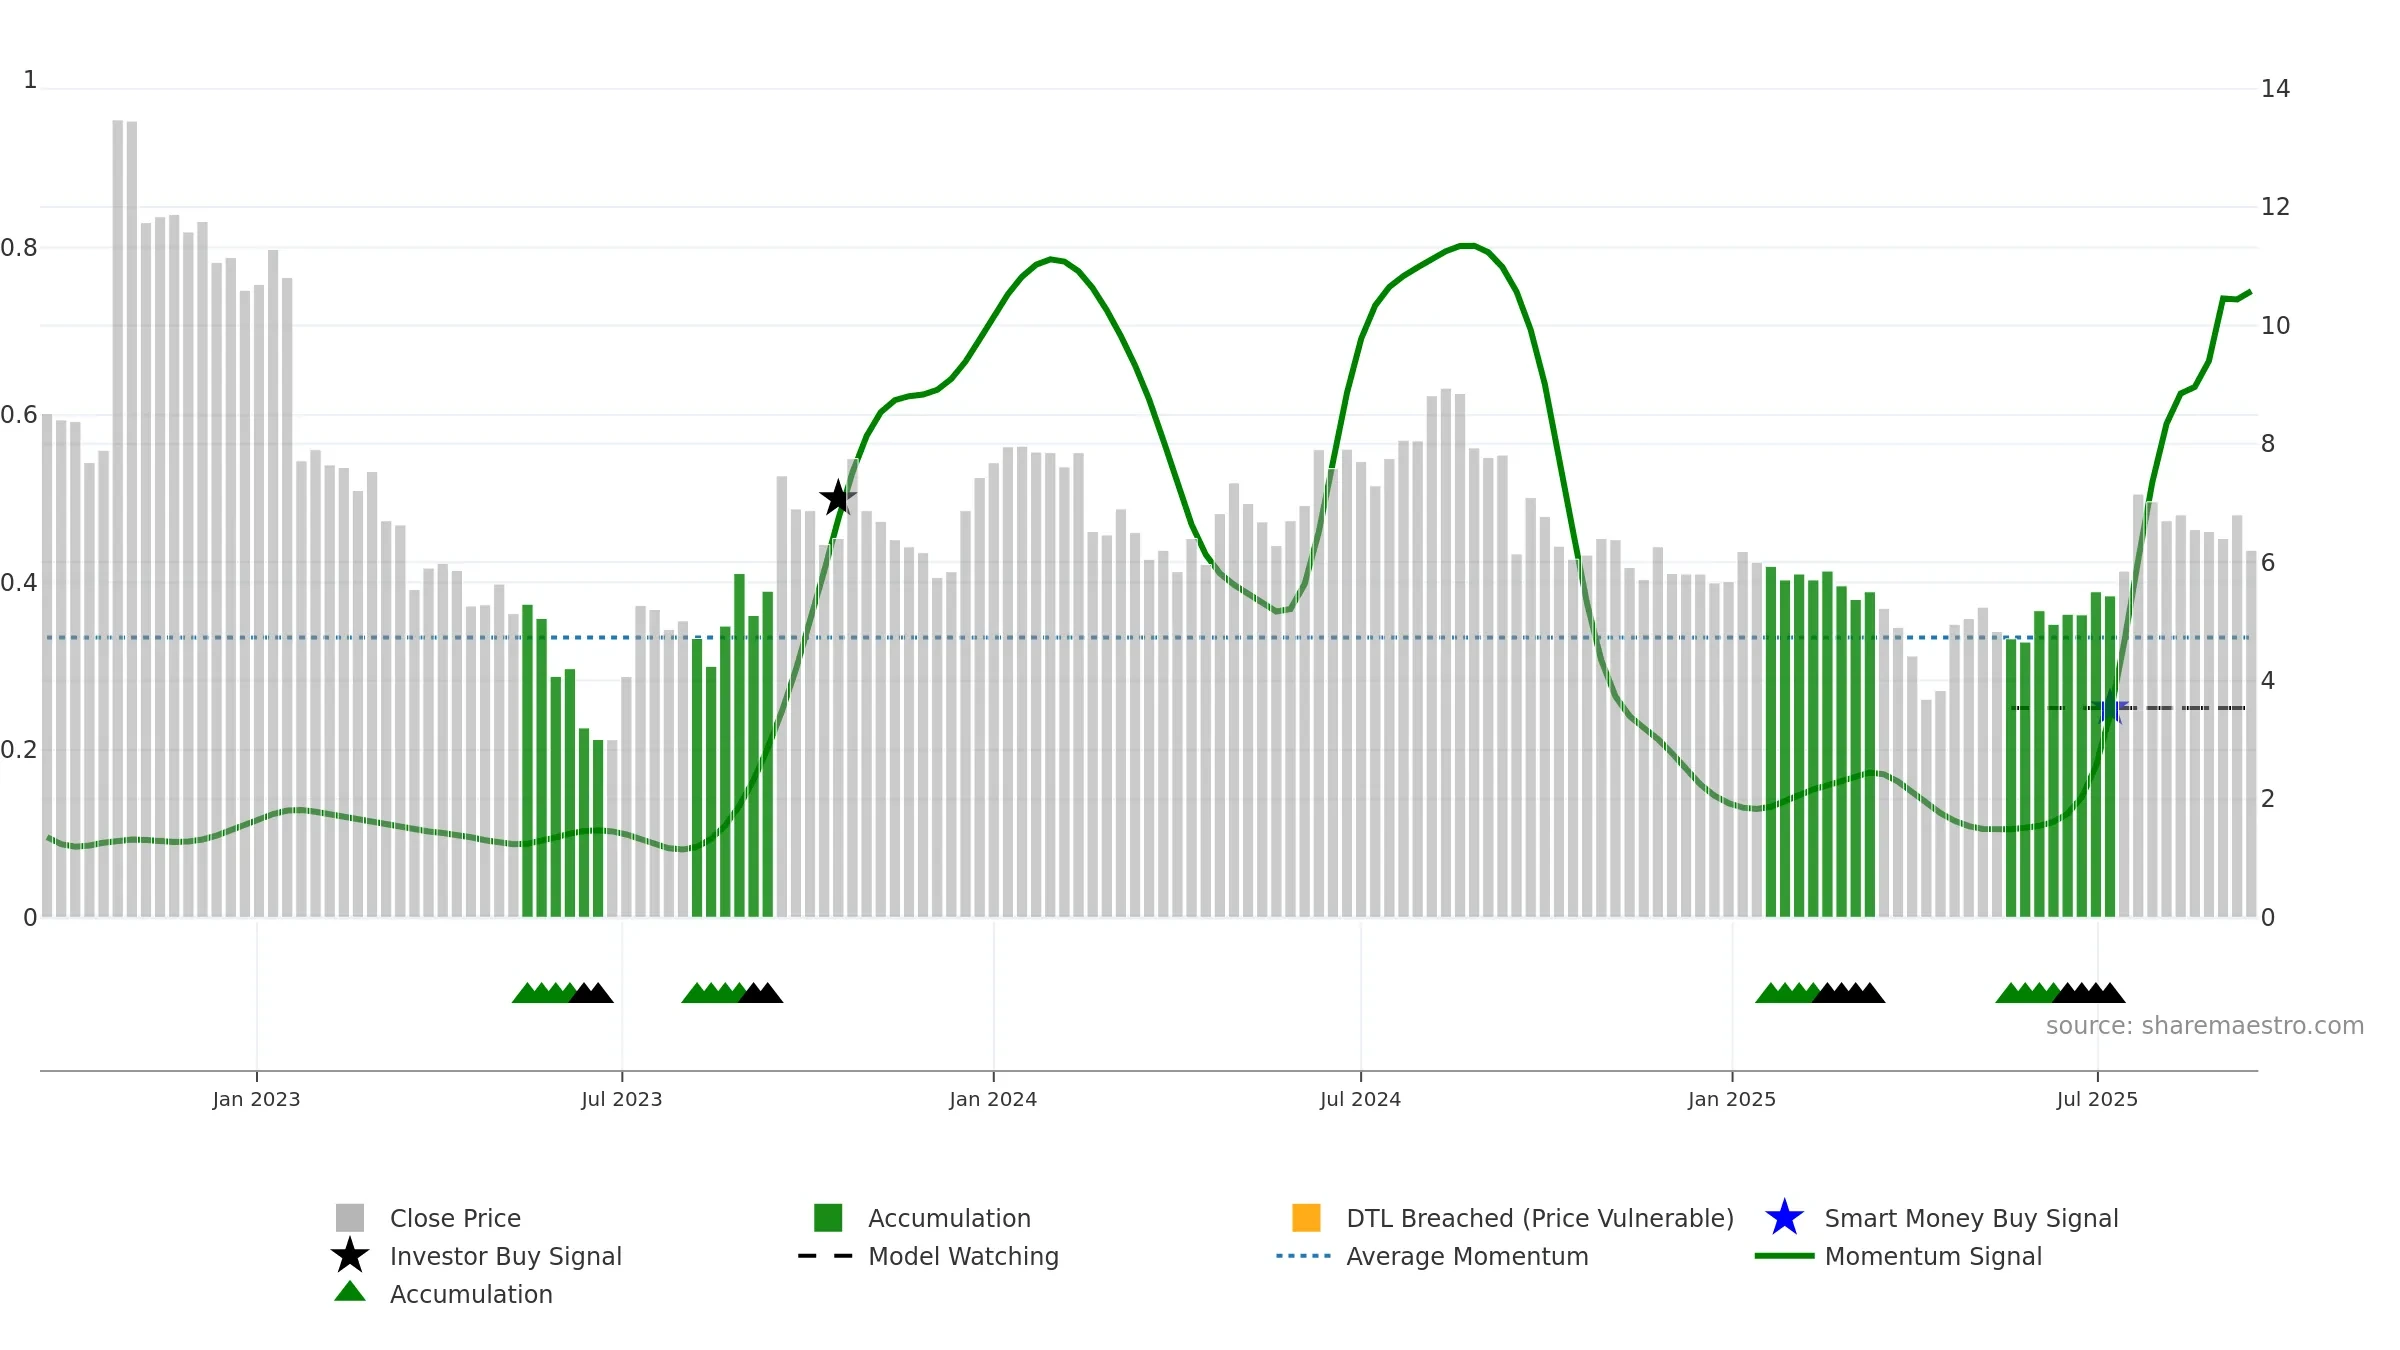The width and height of the screenshot is (2400, 1350).
Task: Click the Model Watching dashed line on chart
Action: pyautogui.click(x=2128, y=708)
